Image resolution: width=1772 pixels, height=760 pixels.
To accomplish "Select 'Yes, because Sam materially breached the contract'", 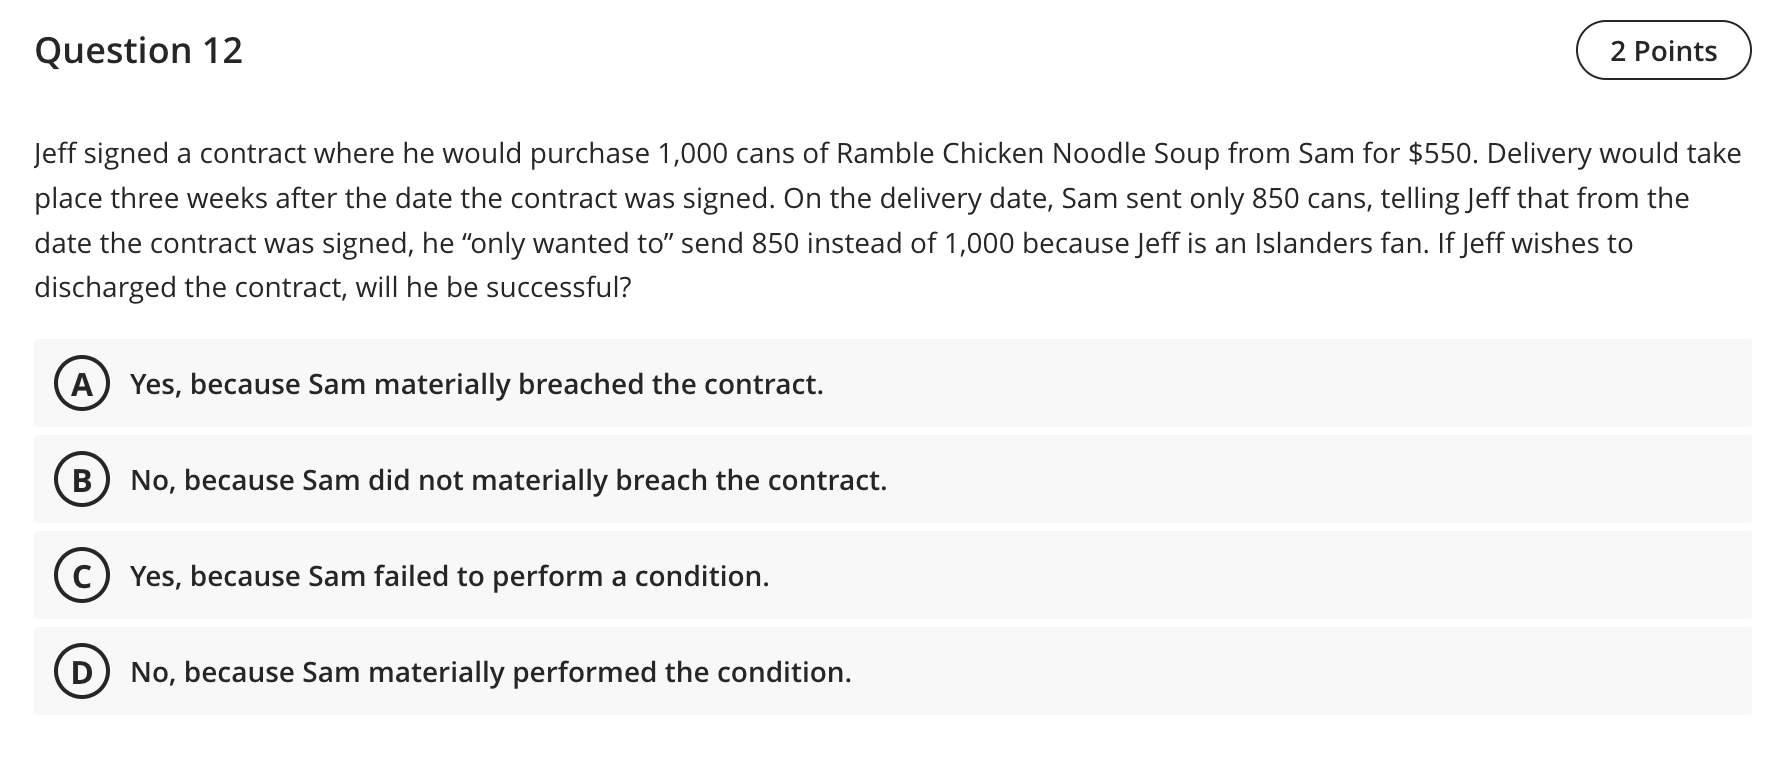I will pos(476,384).
